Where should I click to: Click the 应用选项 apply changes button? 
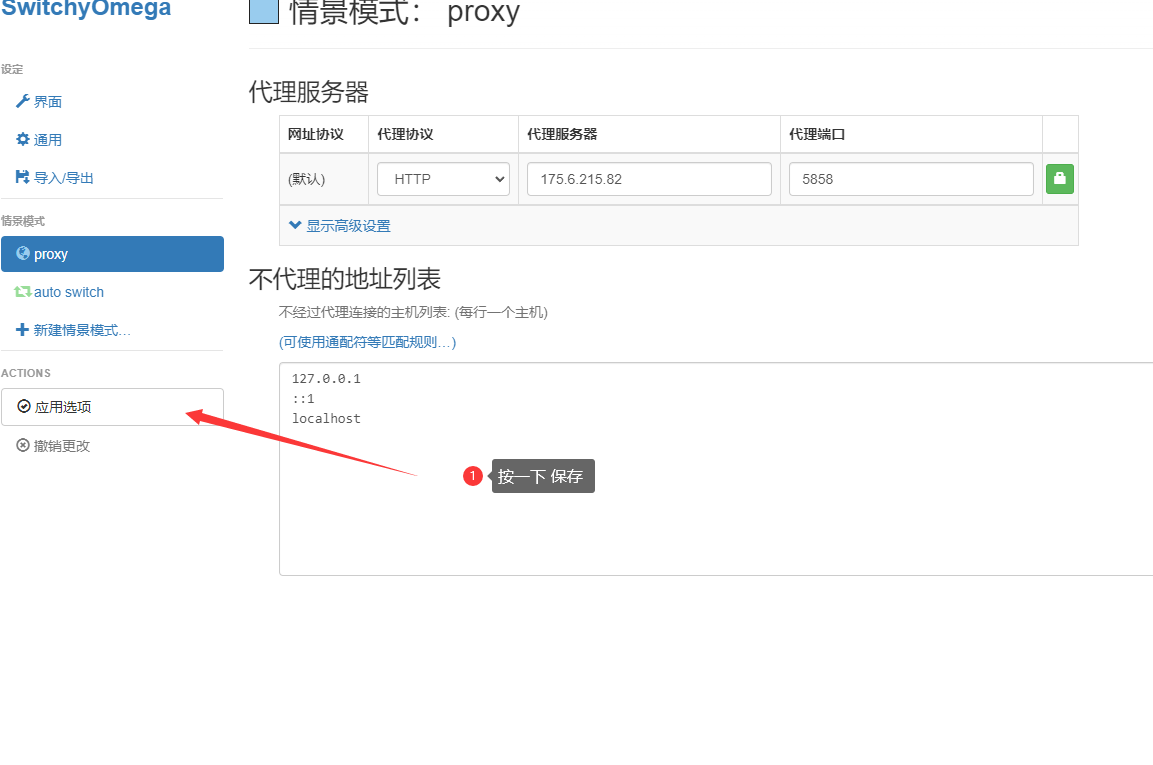113,407
